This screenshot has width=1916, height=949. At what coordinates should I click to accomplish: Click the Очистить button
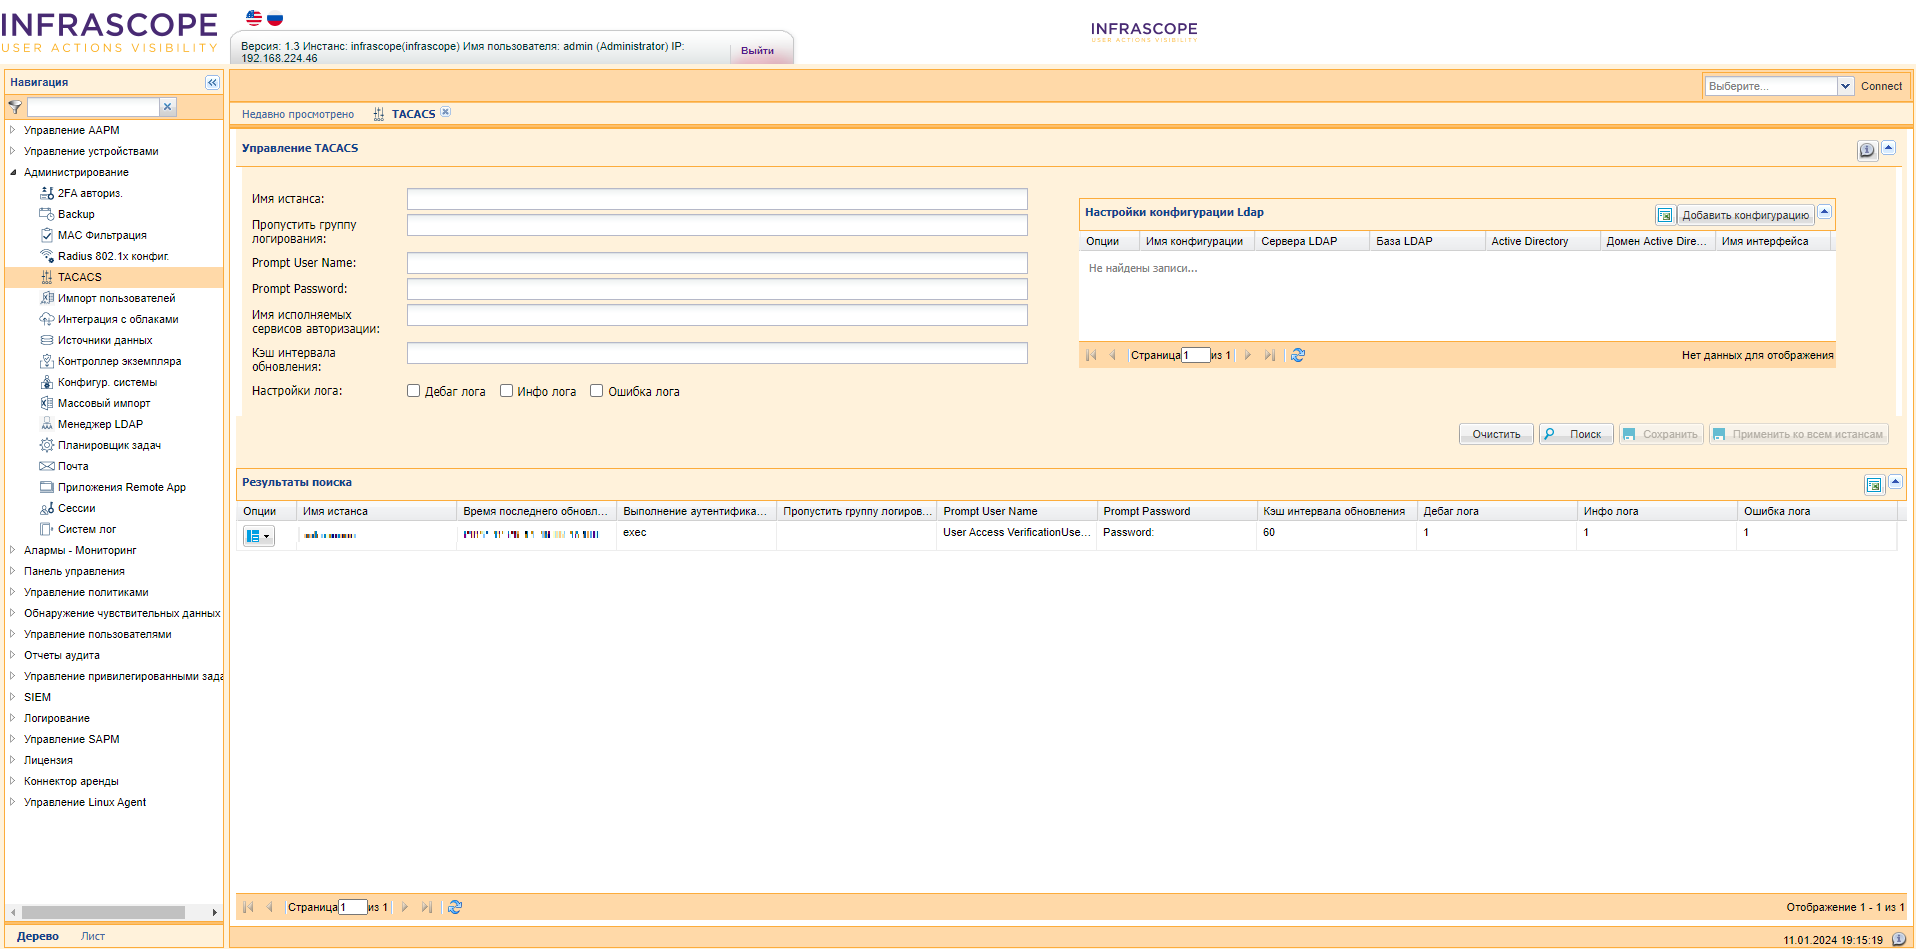[1496, 434]
